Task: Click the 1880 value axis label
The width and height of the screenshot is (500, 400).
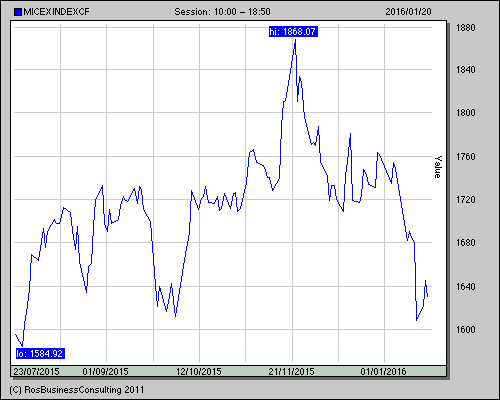Action: (466, 28)
